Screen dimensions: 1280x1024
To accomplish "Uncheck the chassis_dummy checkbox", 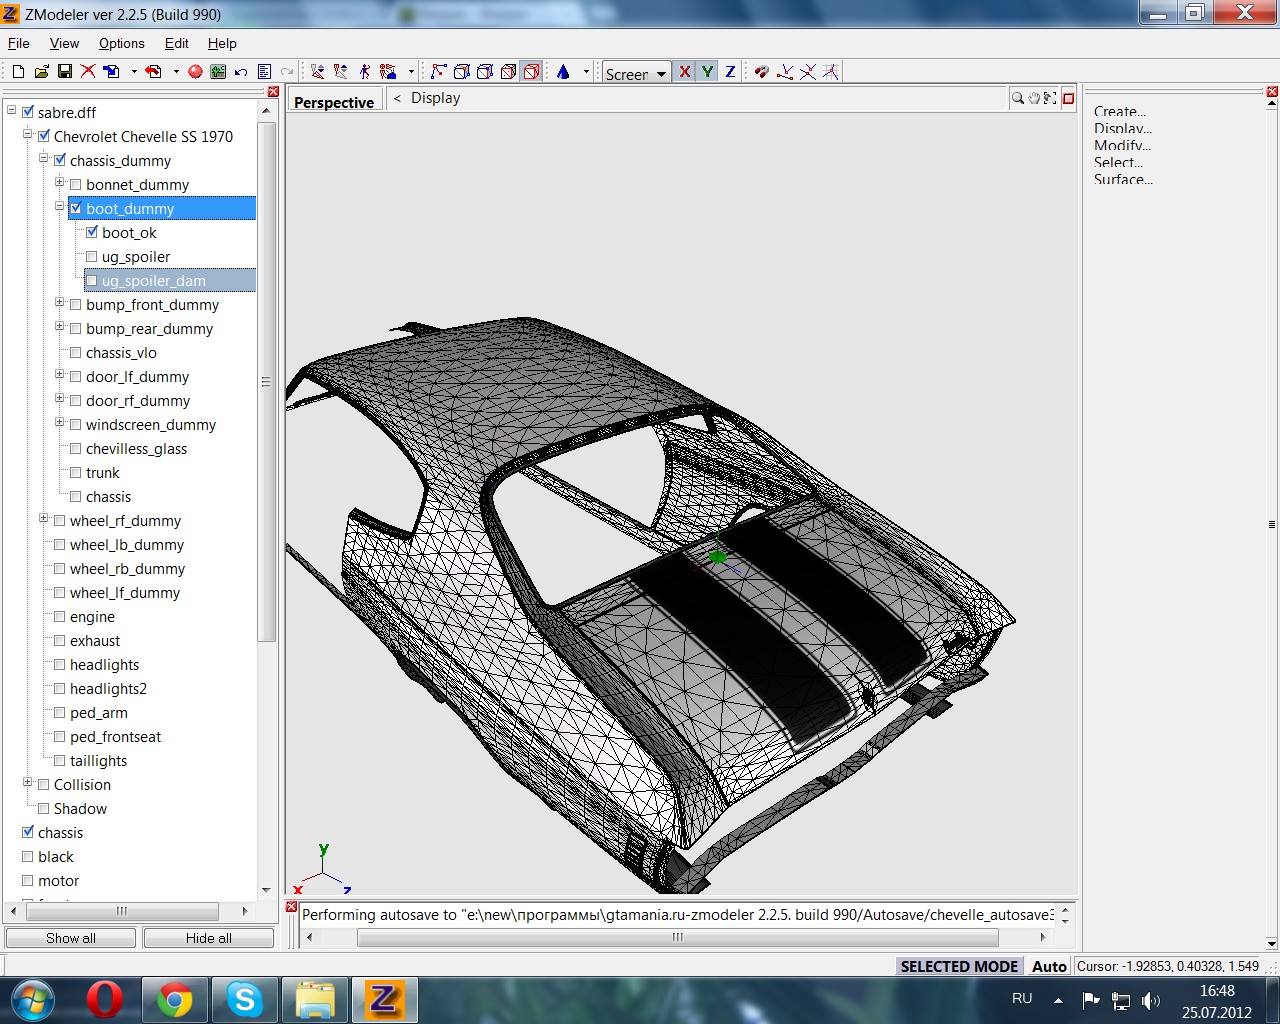I will (60, 160).
